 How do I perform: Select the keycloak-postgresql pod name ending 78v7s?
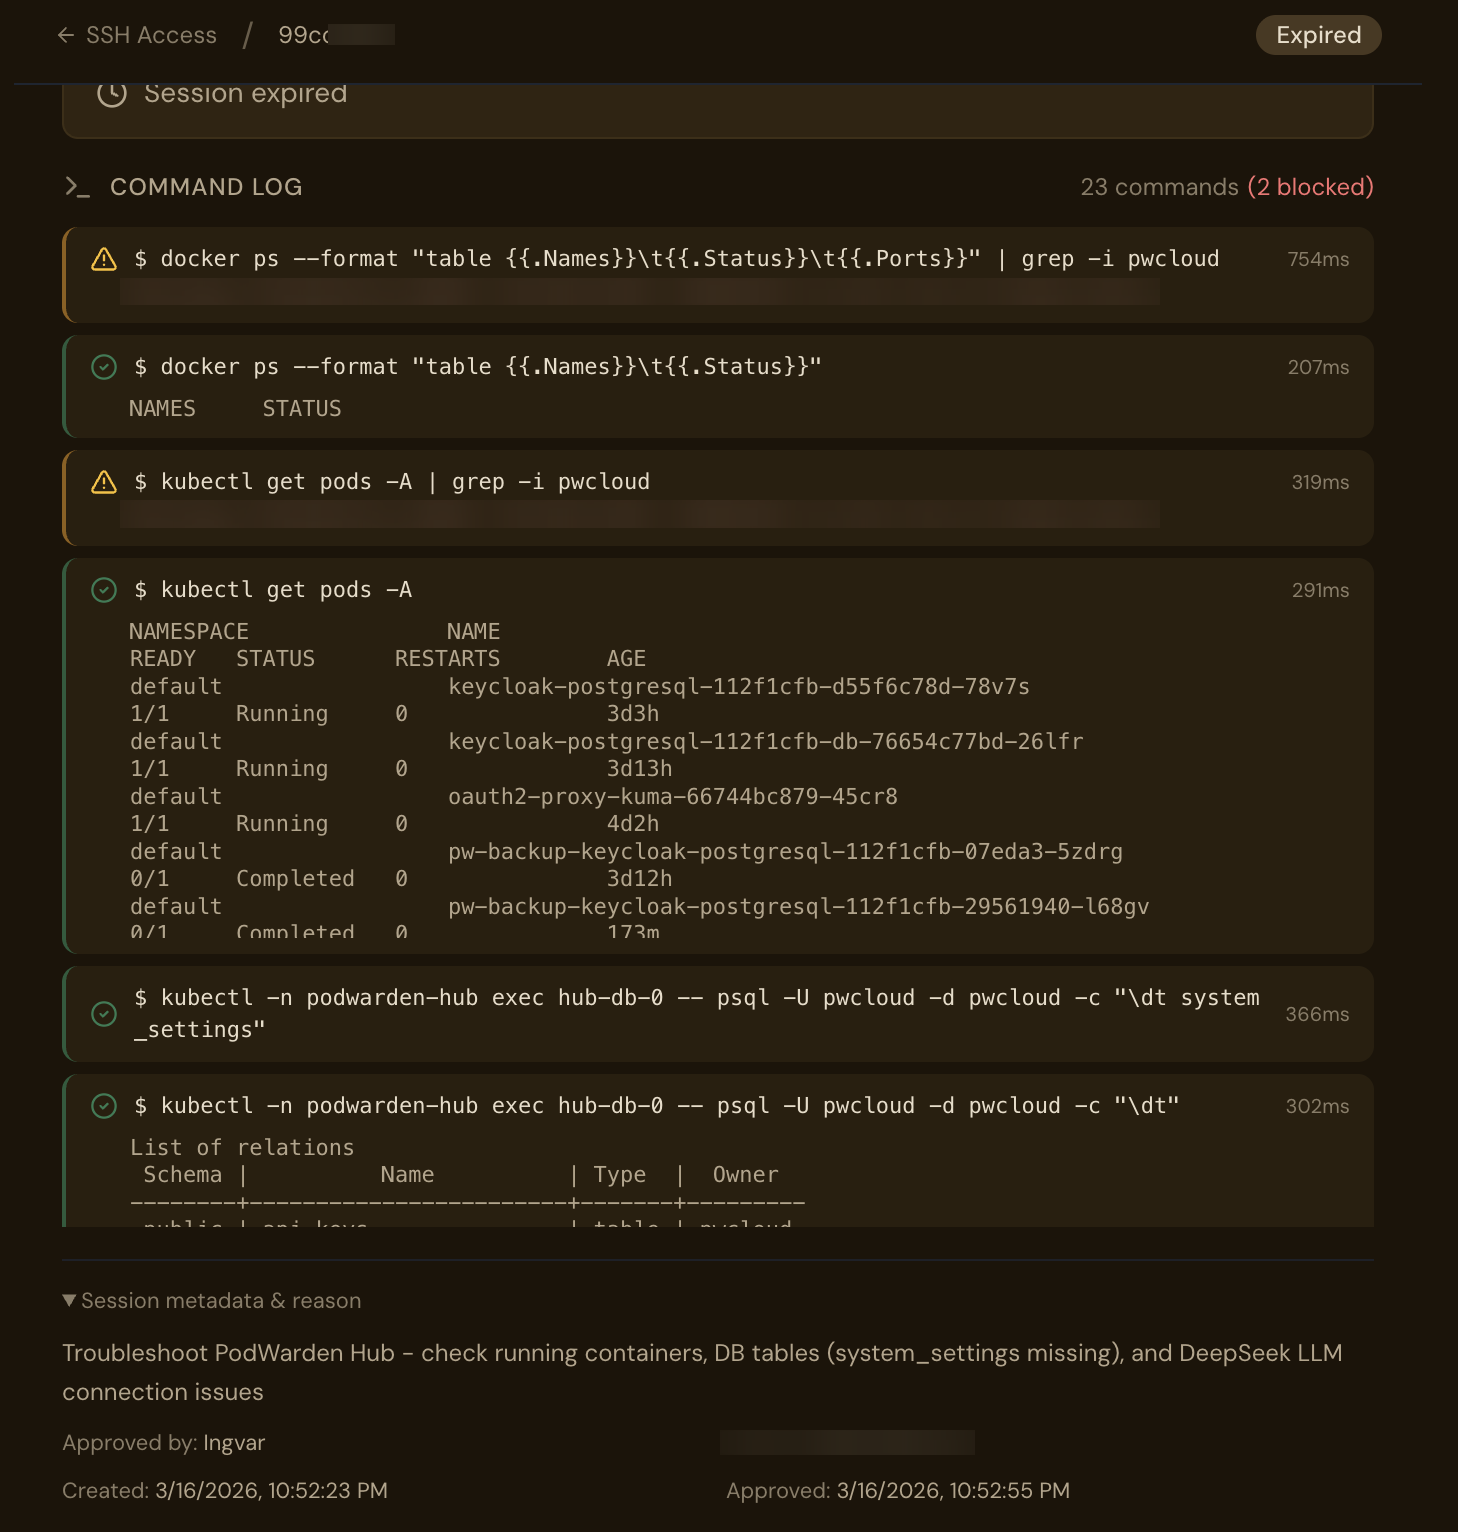tap(738, 687)
